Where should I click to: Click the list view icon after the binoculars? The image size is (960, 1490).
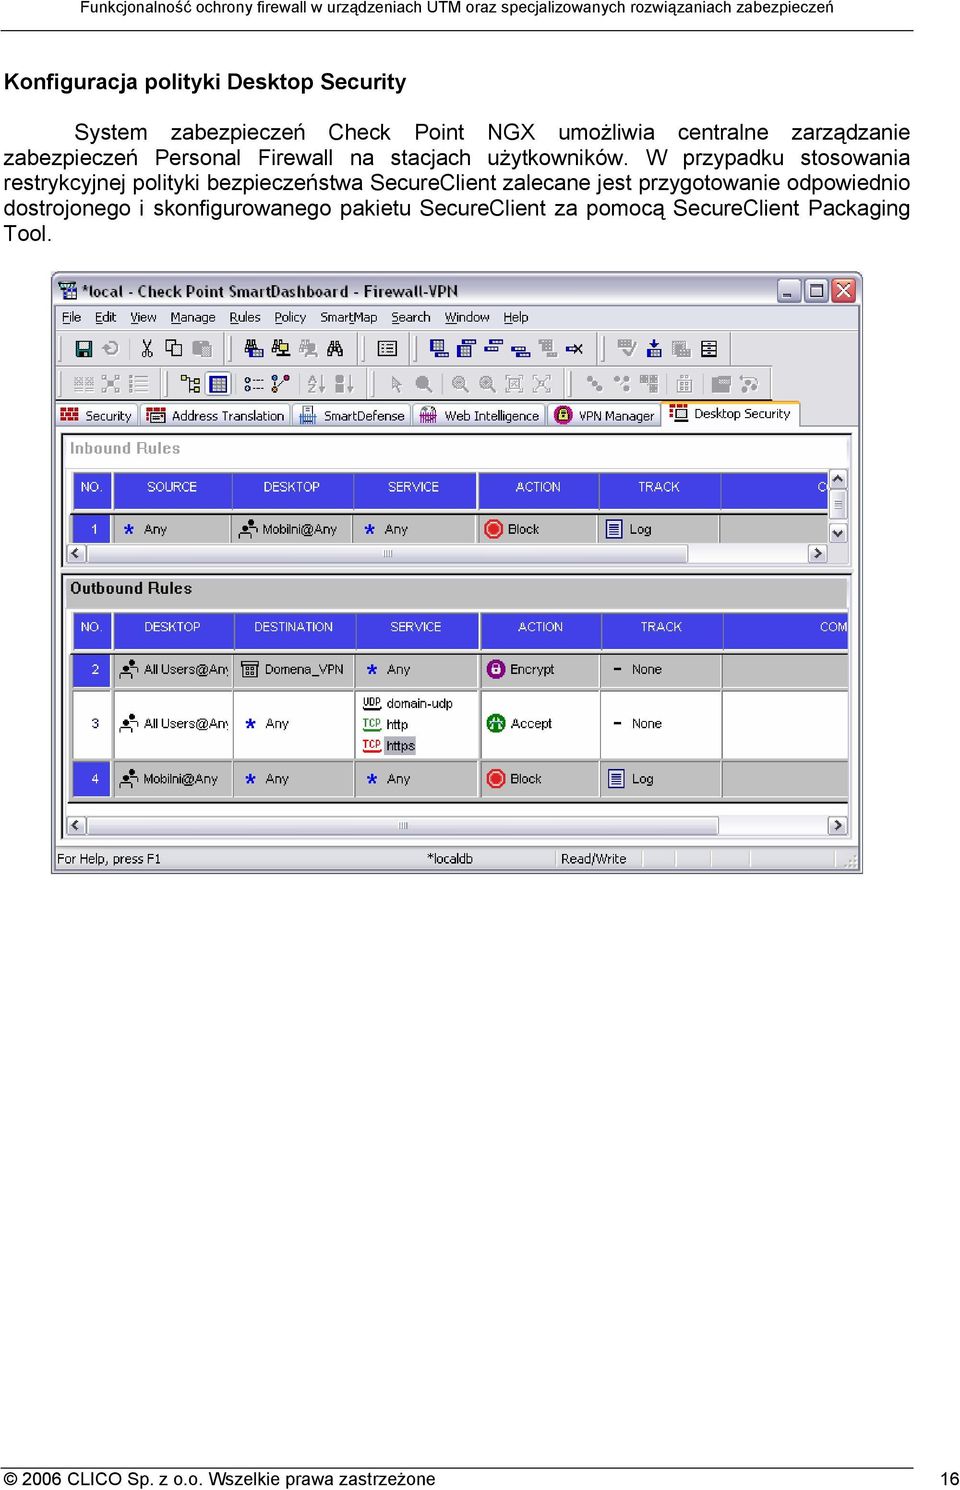click(387, 348)
